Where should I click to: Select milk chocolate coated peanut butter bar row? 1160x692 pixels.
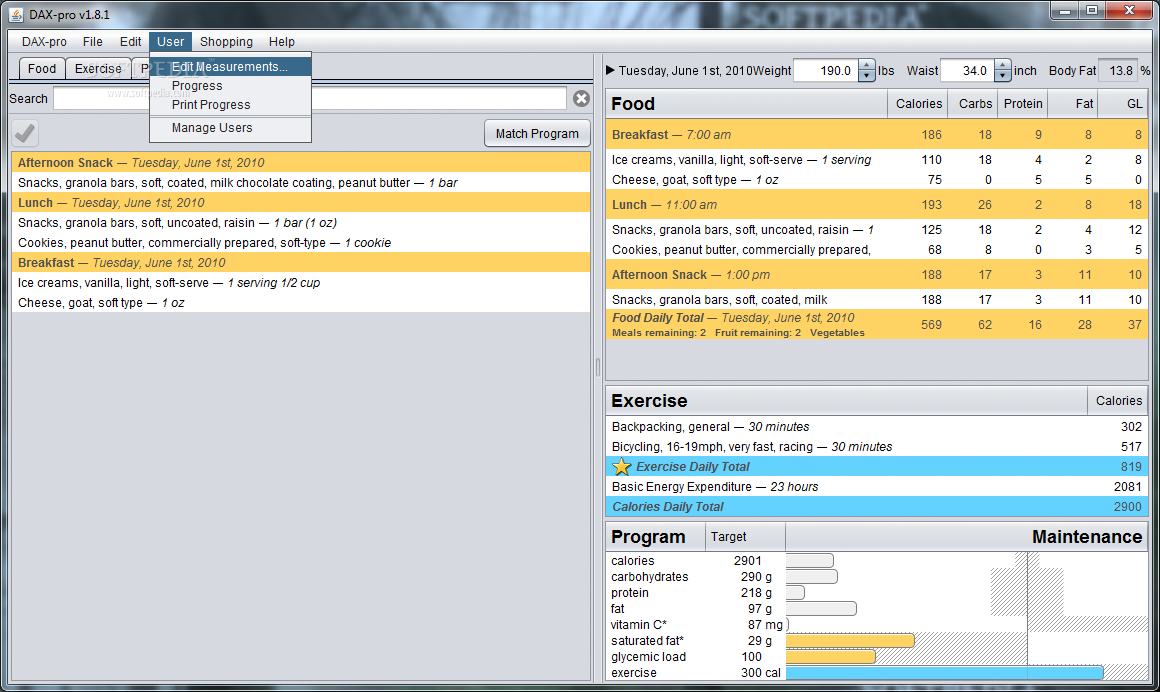[301, 183]
